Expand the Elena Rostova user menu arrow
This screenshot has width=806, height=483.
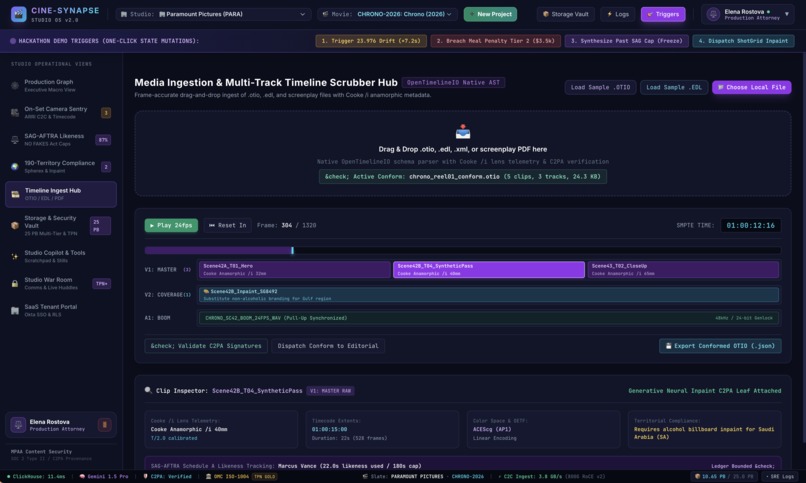point(786,14)
